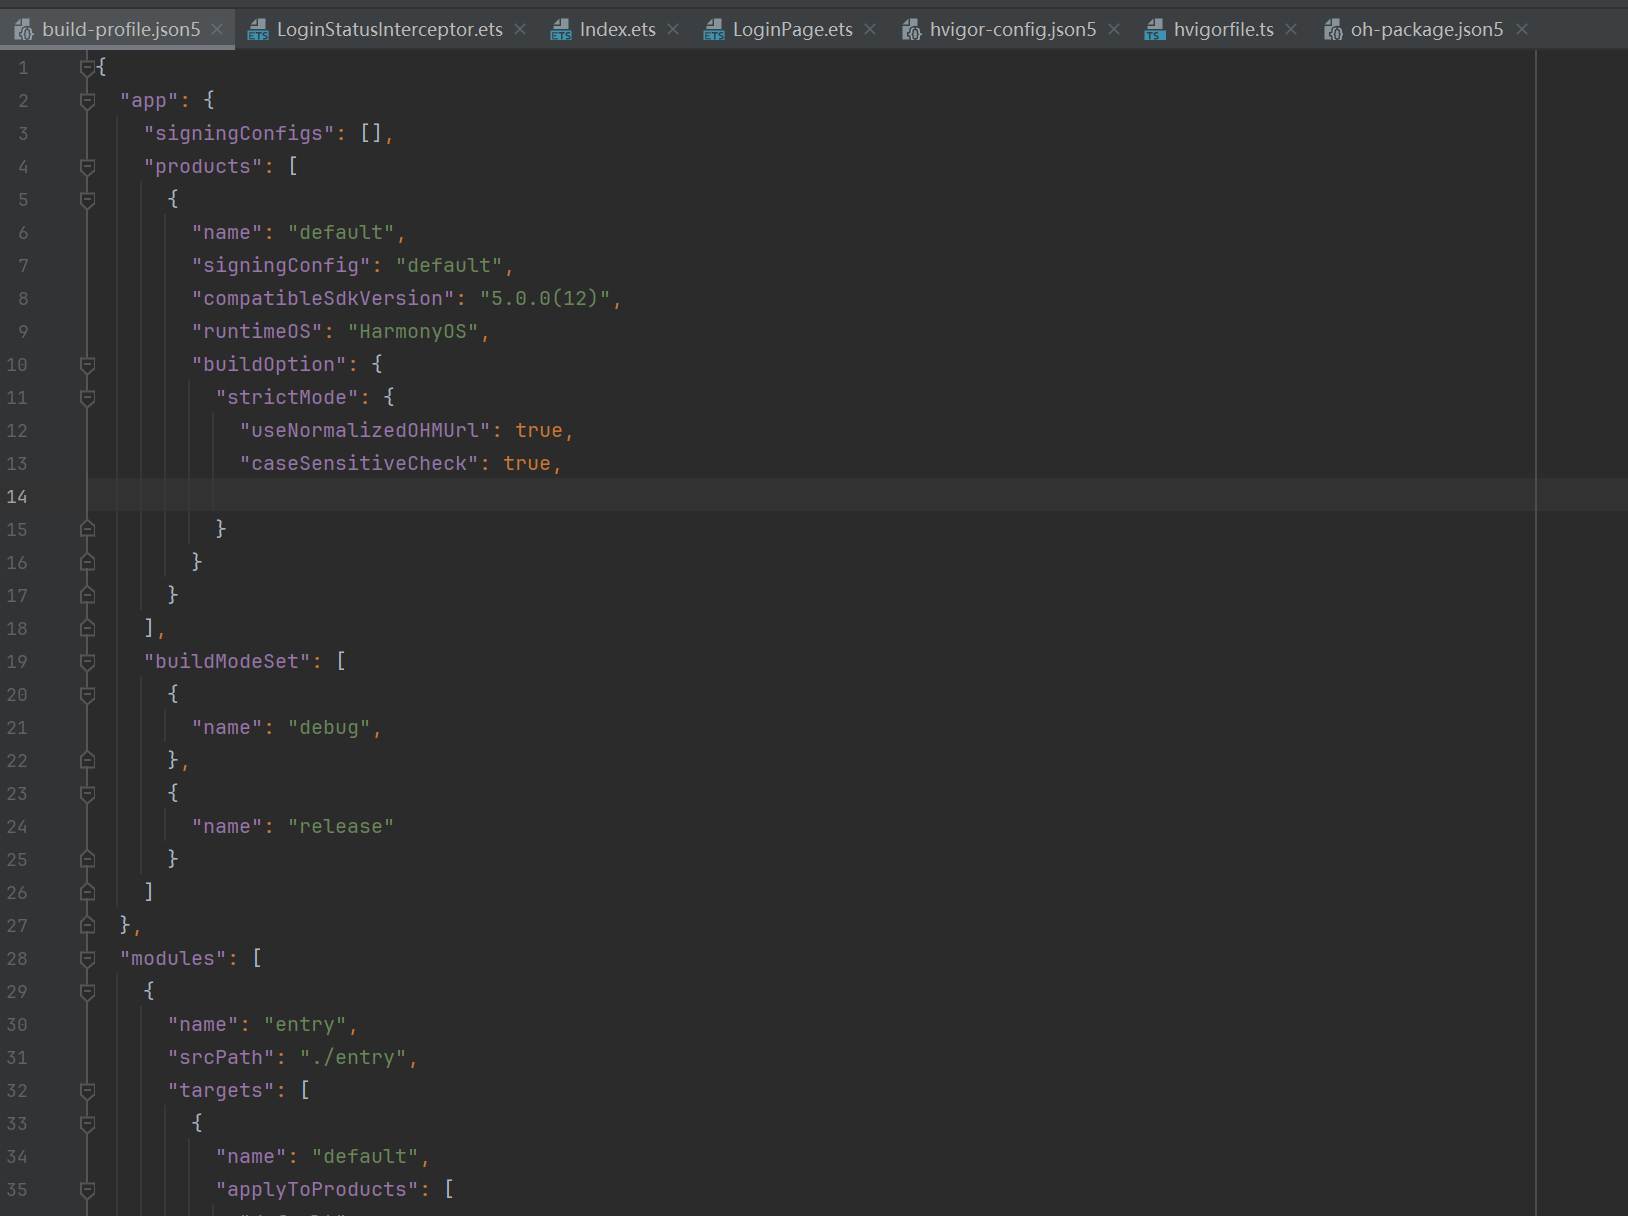Screen dimensions: 1628x1216
Task: Close LoginStatusInterceptor.ets tab
Action: click(520, 30)
